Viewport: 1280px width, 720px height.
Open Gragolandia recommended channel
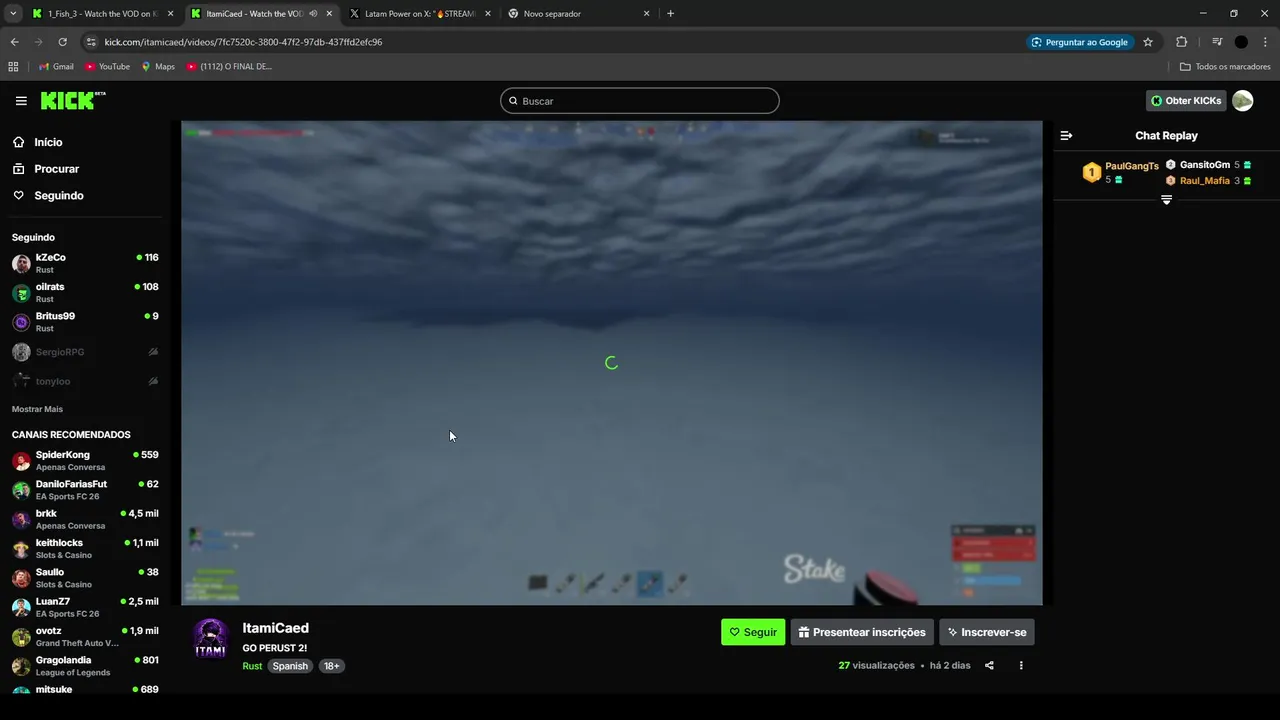pos(85,666)
